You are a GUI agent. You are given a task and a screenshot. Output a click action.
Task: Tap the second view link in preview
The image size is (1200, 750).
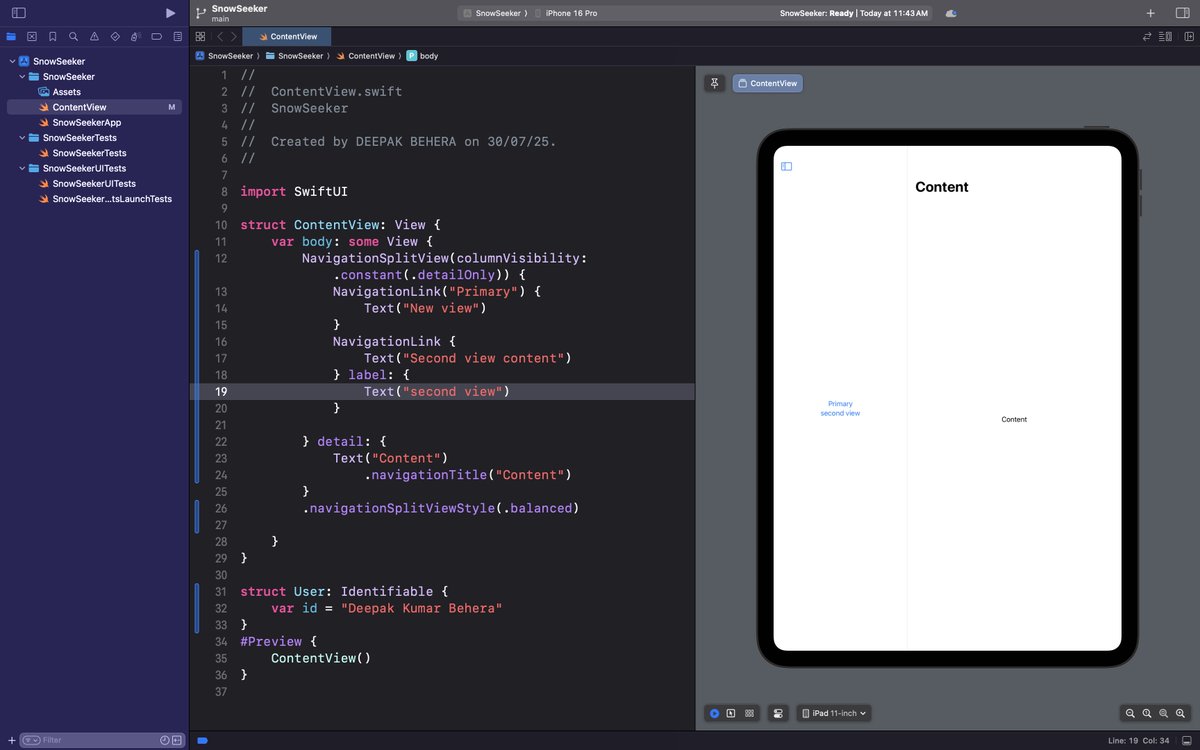pyautogui.click(x=840, y=413)
